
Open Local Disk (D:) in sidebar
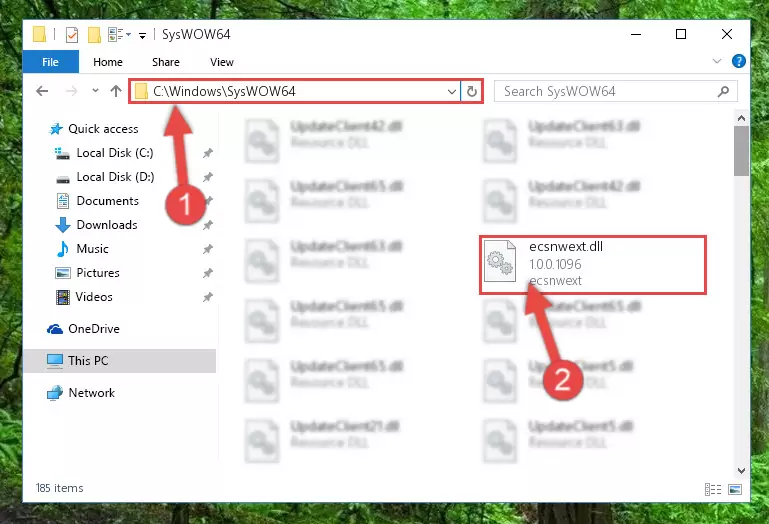point(104,177)
